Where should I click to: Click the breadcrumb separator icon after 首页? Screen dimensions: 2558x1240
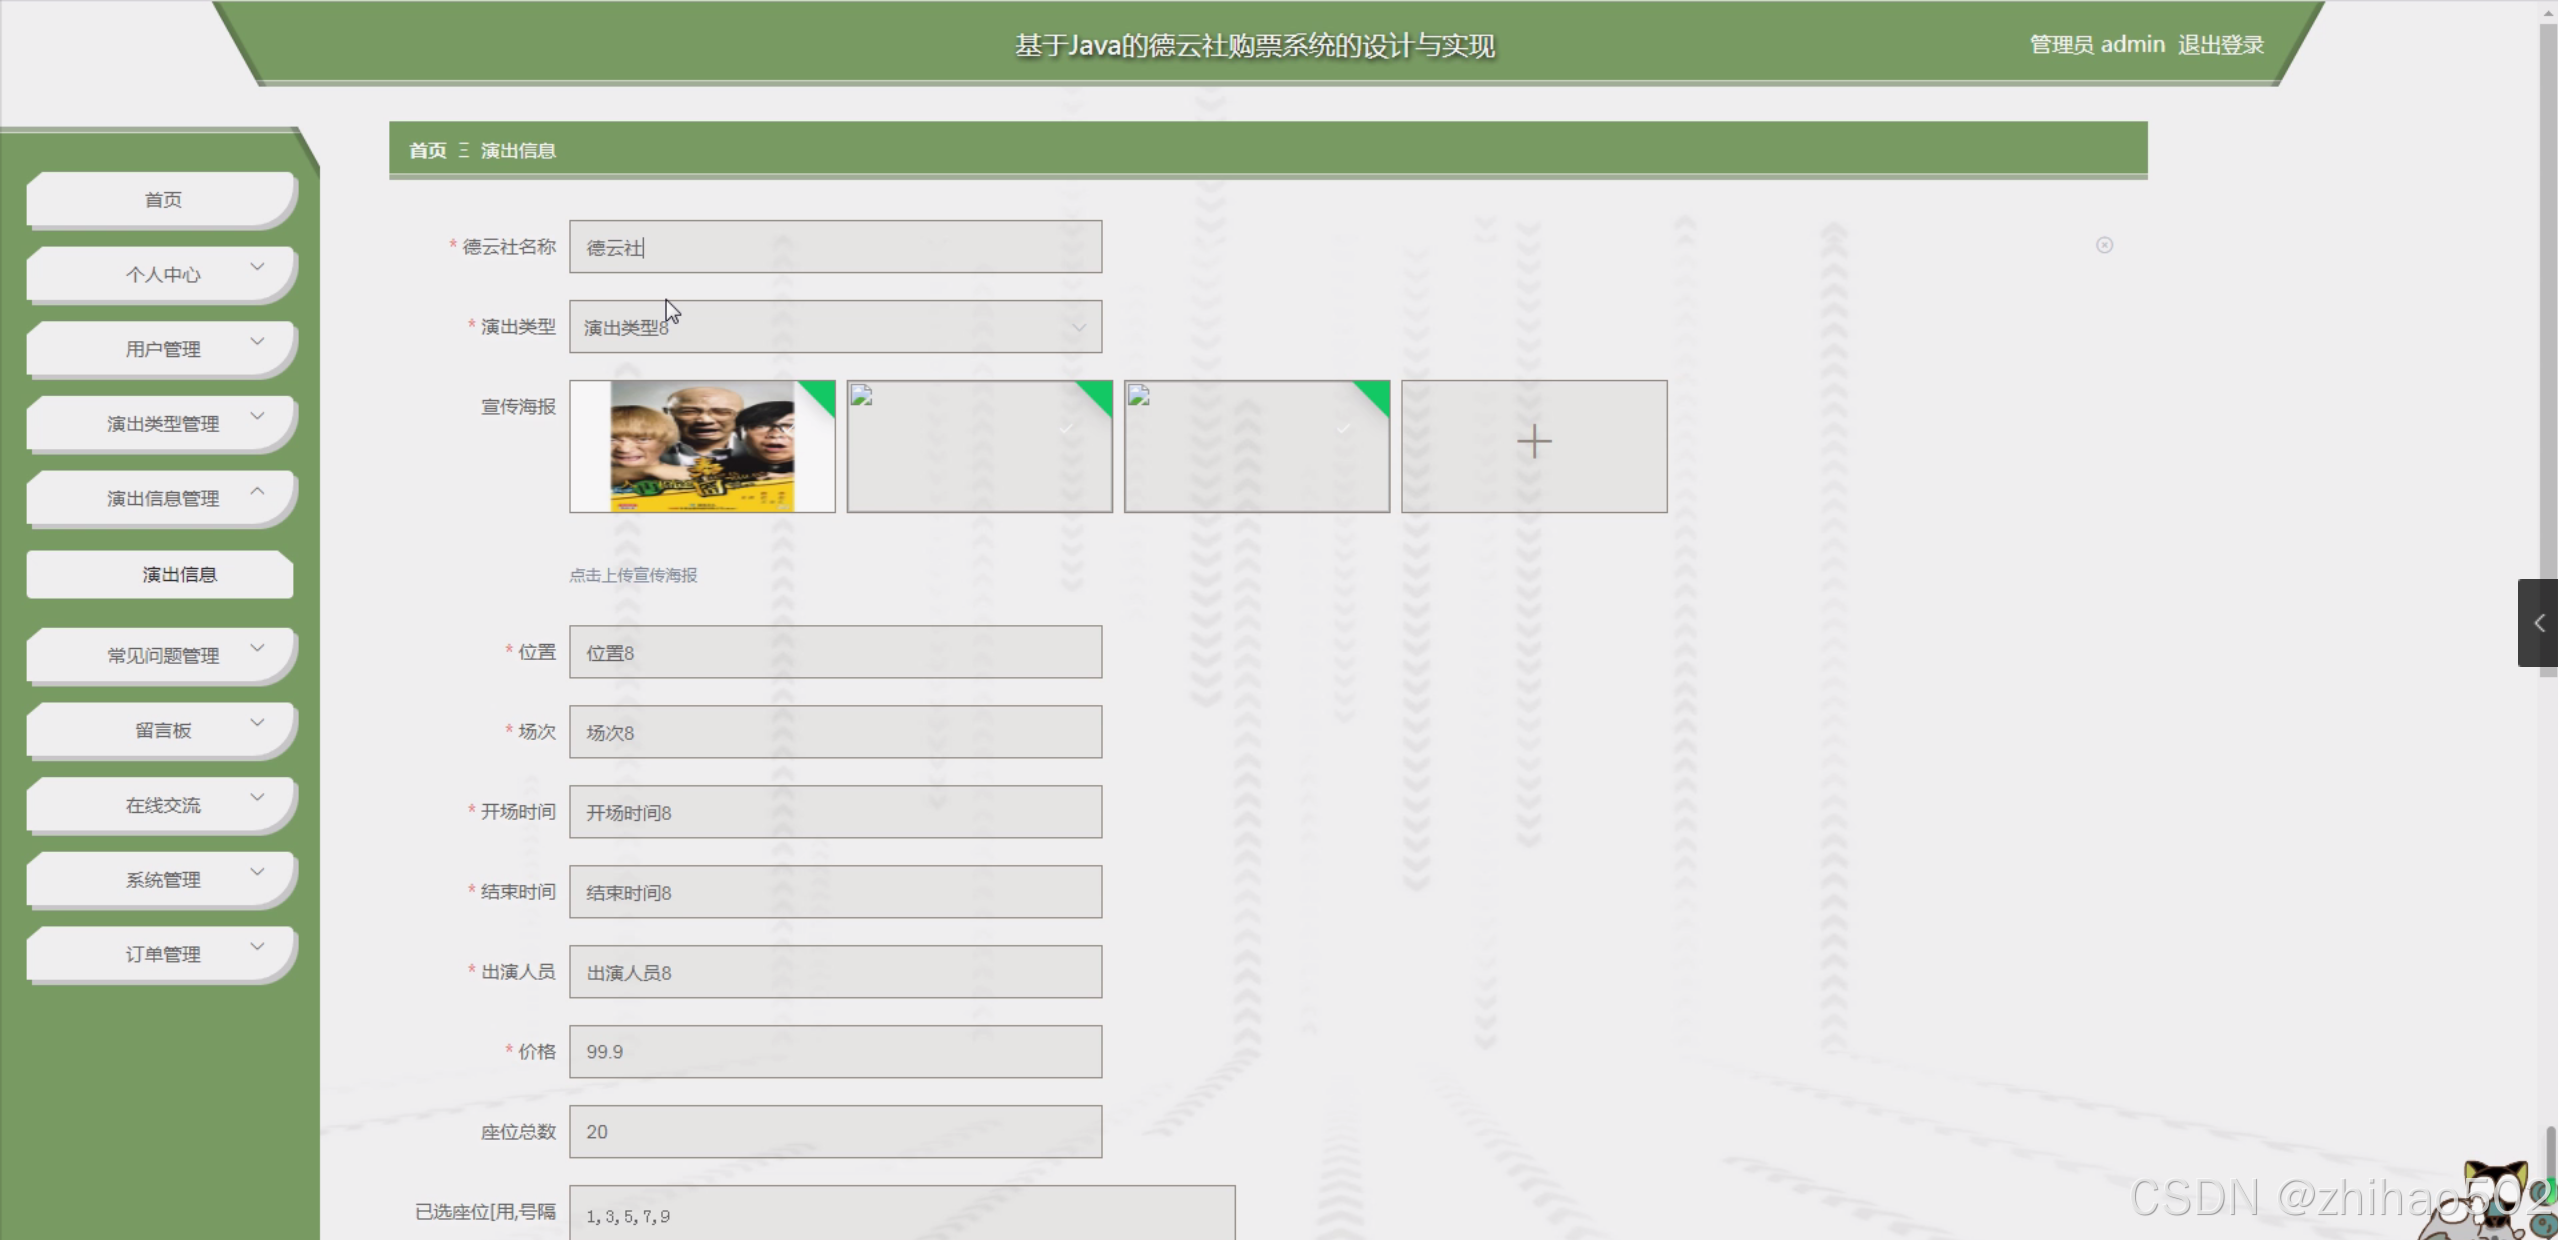point(464,150)
